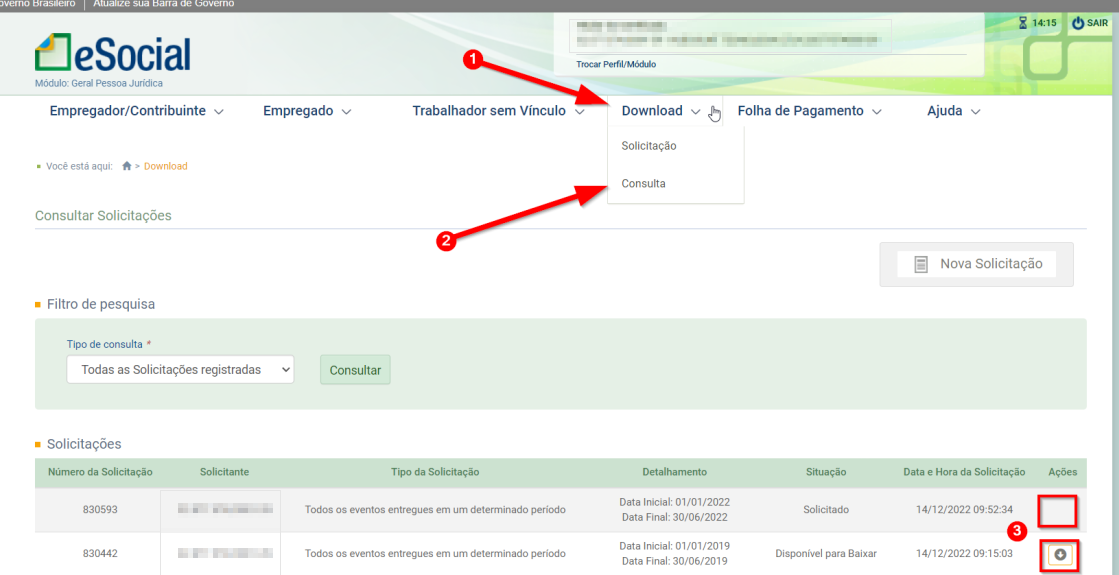Click the home icon in breadcrumb
Screen dimensions: 1119x575
click(127, 166)
